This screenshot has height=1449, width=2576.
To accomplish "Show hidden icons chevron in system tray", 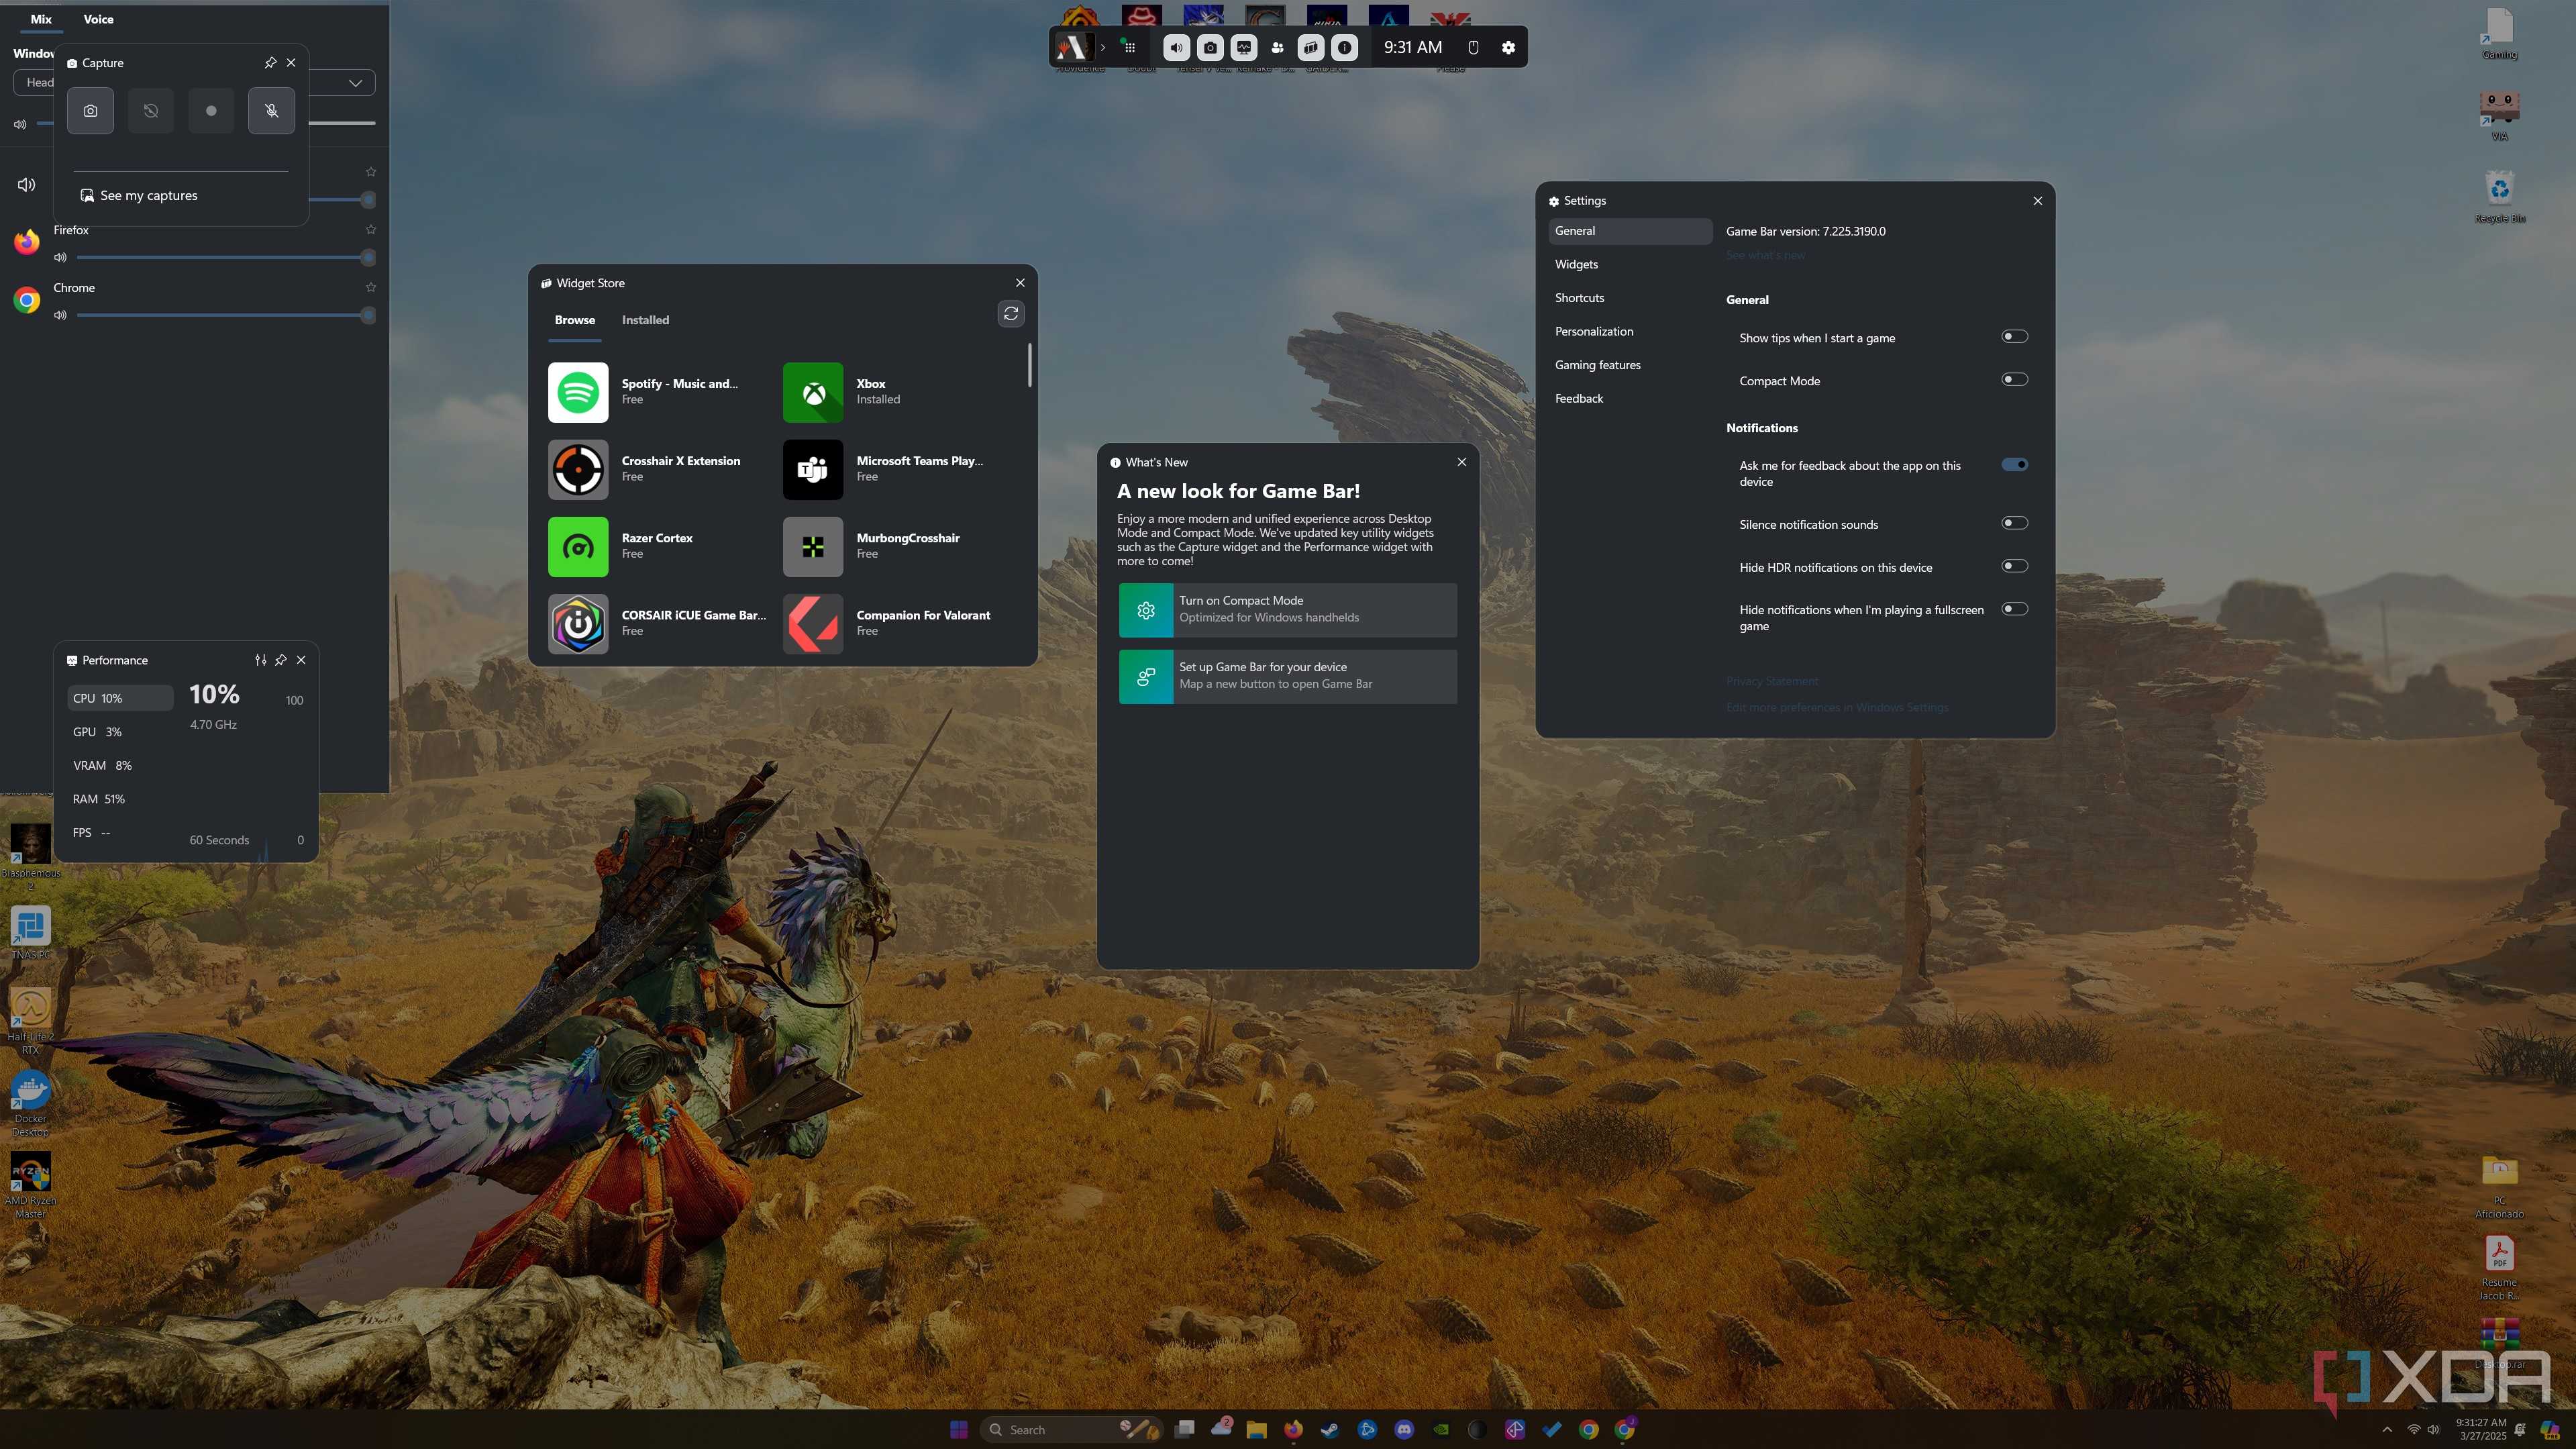I will pyautogui.click(x=2387, y=1430).
